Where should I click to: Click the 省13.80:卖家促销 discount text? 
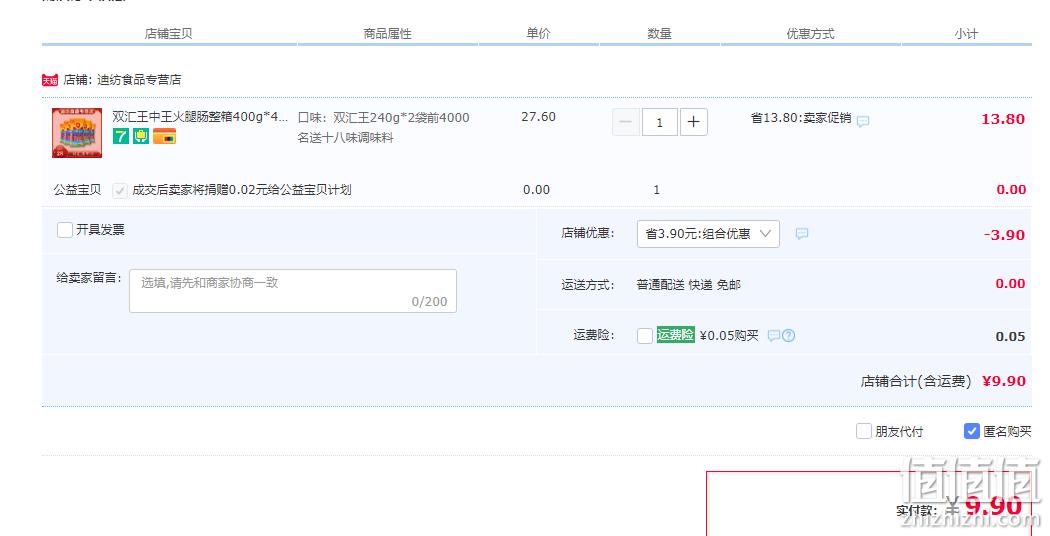pyautogui.click(x=801, y=118)
